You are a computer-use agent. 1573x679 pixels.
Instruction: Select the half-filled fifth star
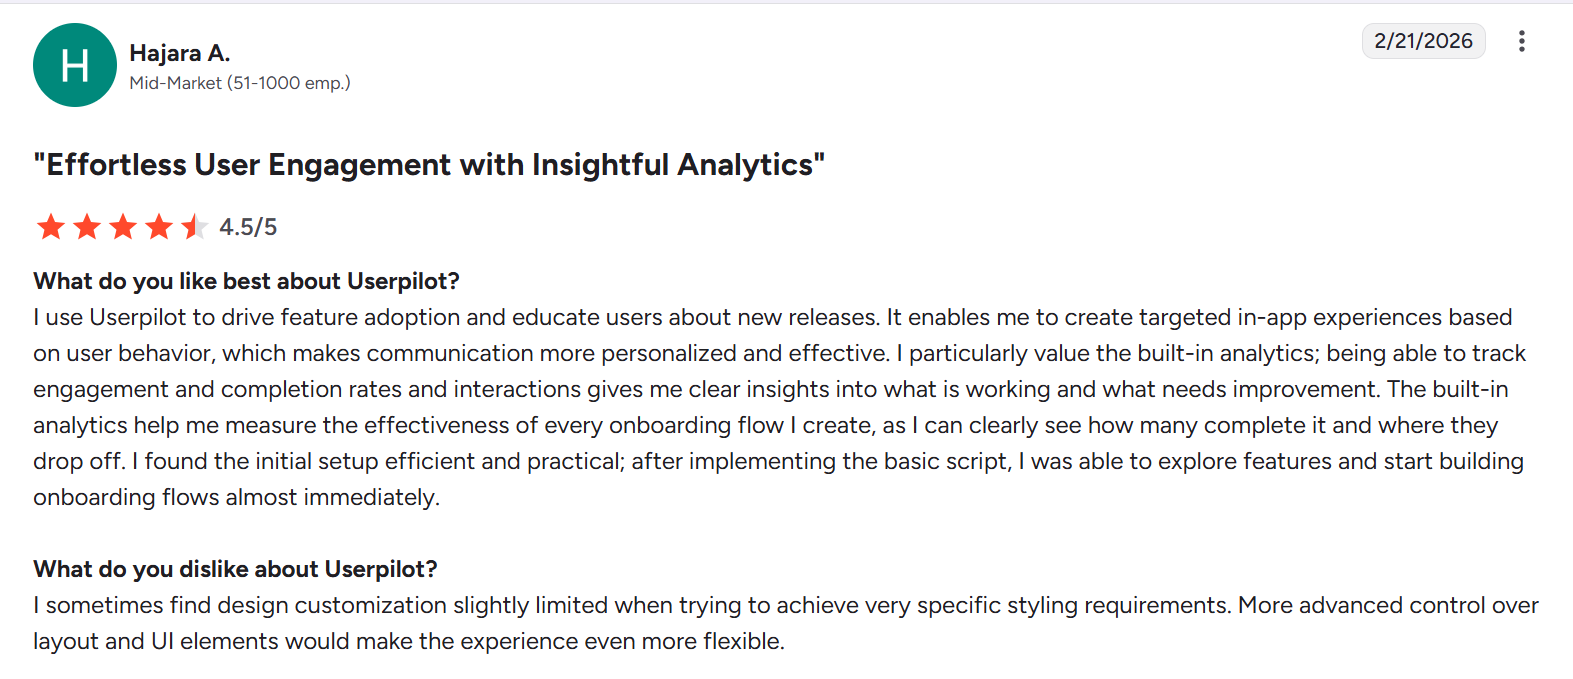click(x=194, y=226)
